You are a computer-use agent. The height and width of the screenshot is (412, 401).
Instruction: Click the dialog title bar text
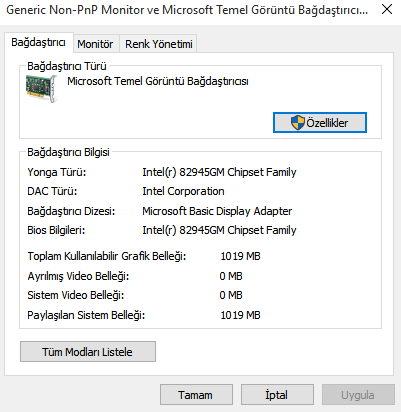(x=187, y=10)
